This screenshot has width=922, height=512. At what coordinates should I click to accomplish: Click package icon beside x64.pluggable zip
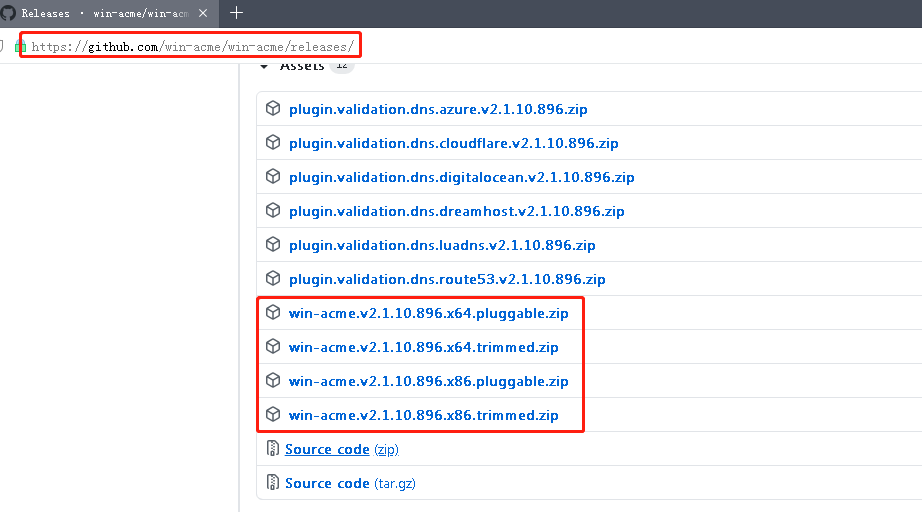coord(273,312)
